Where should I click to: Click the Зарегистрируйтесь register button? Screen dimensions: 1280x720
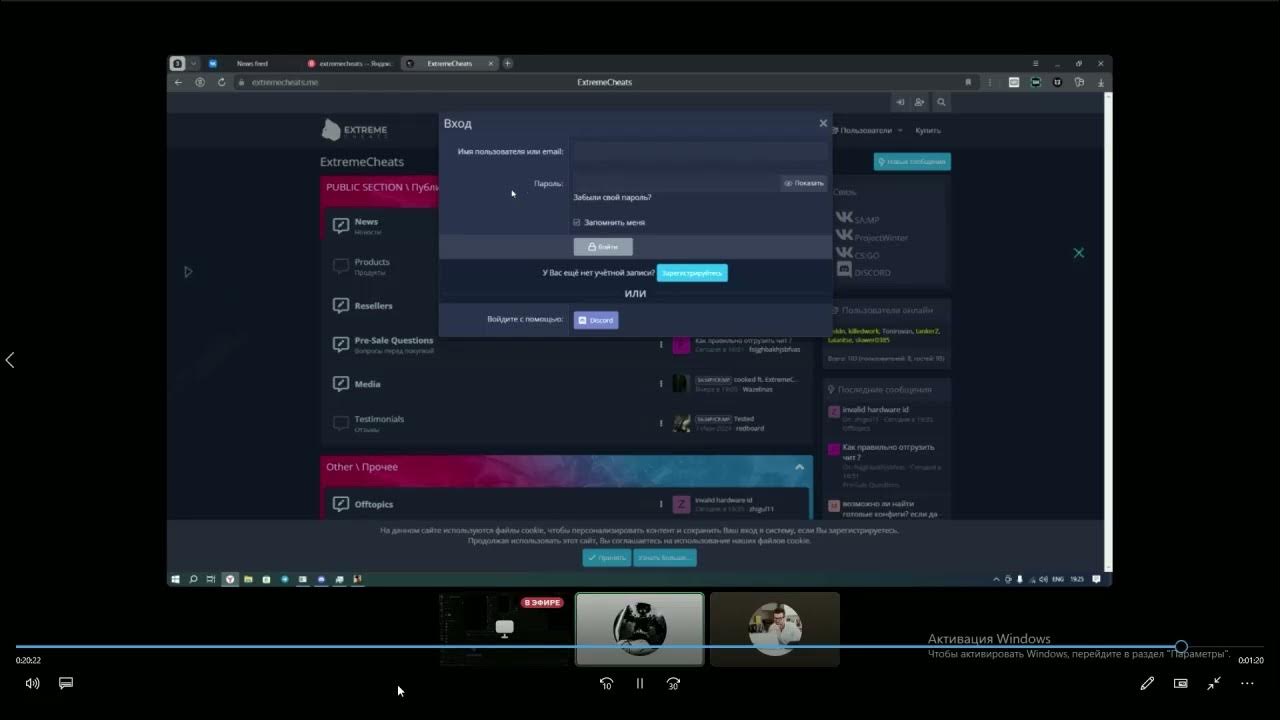pos(692,272)
